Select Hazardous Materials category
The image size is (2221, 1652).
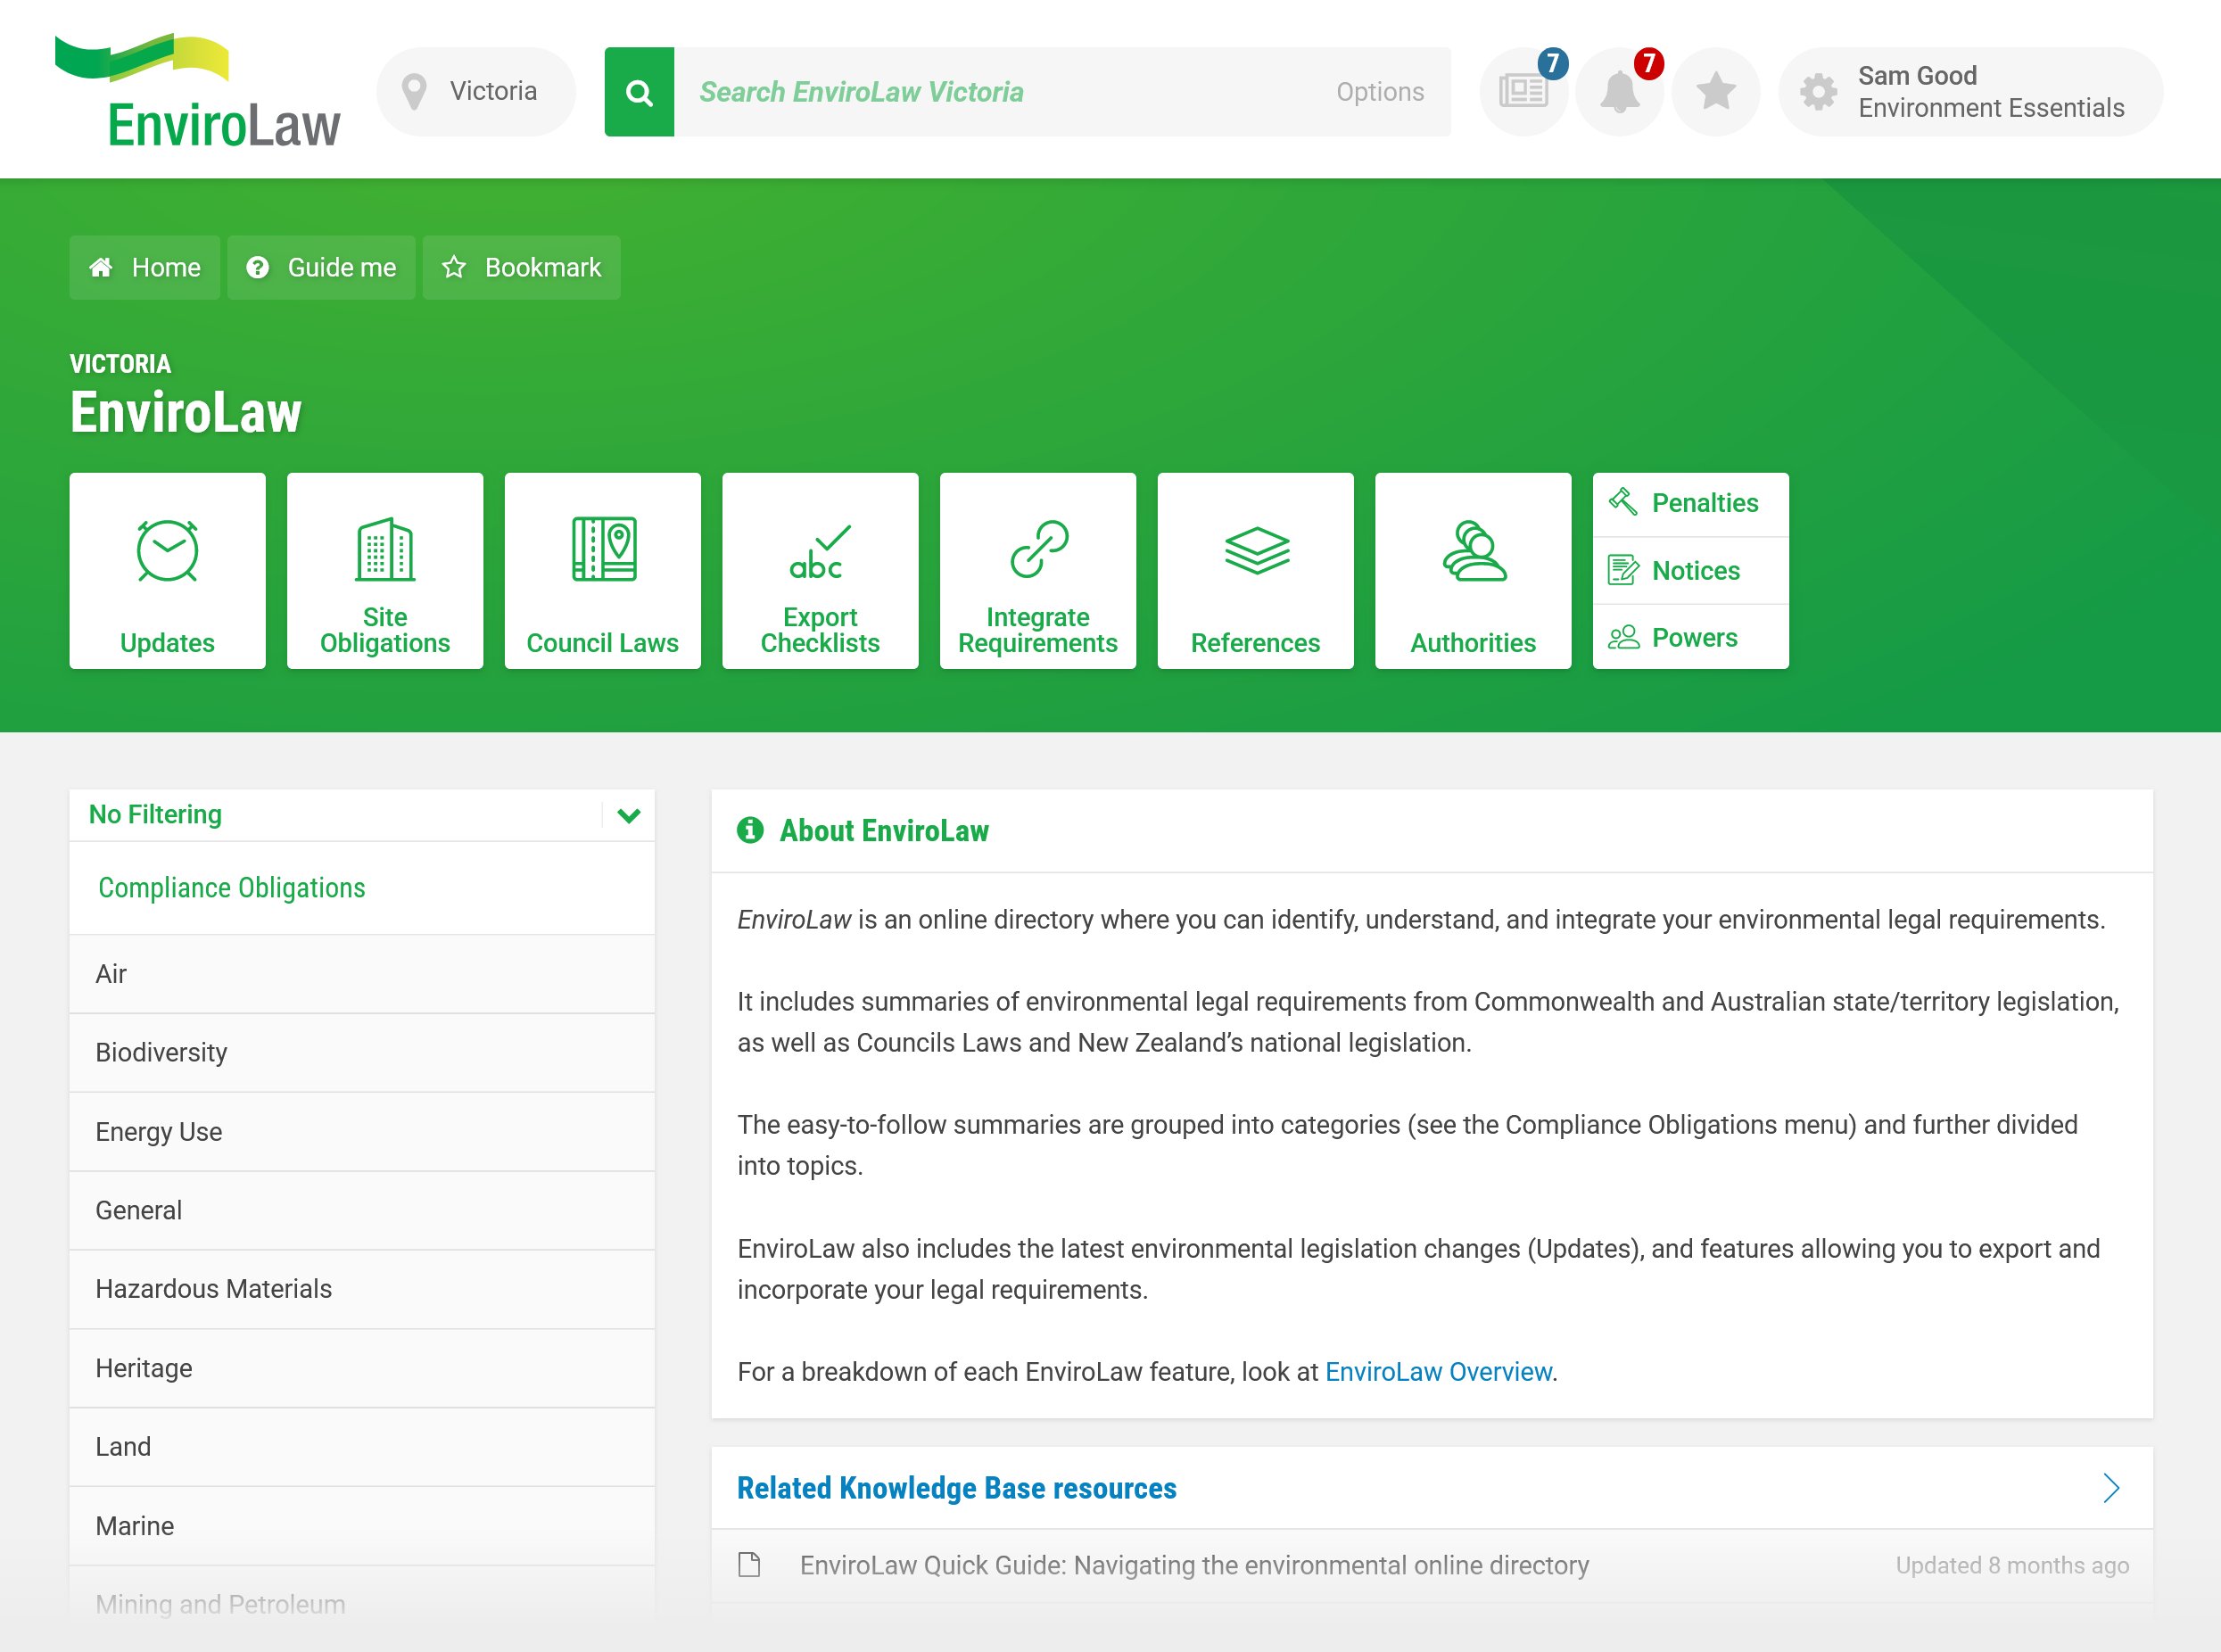pyautogui.click(x=362, y=1289)
